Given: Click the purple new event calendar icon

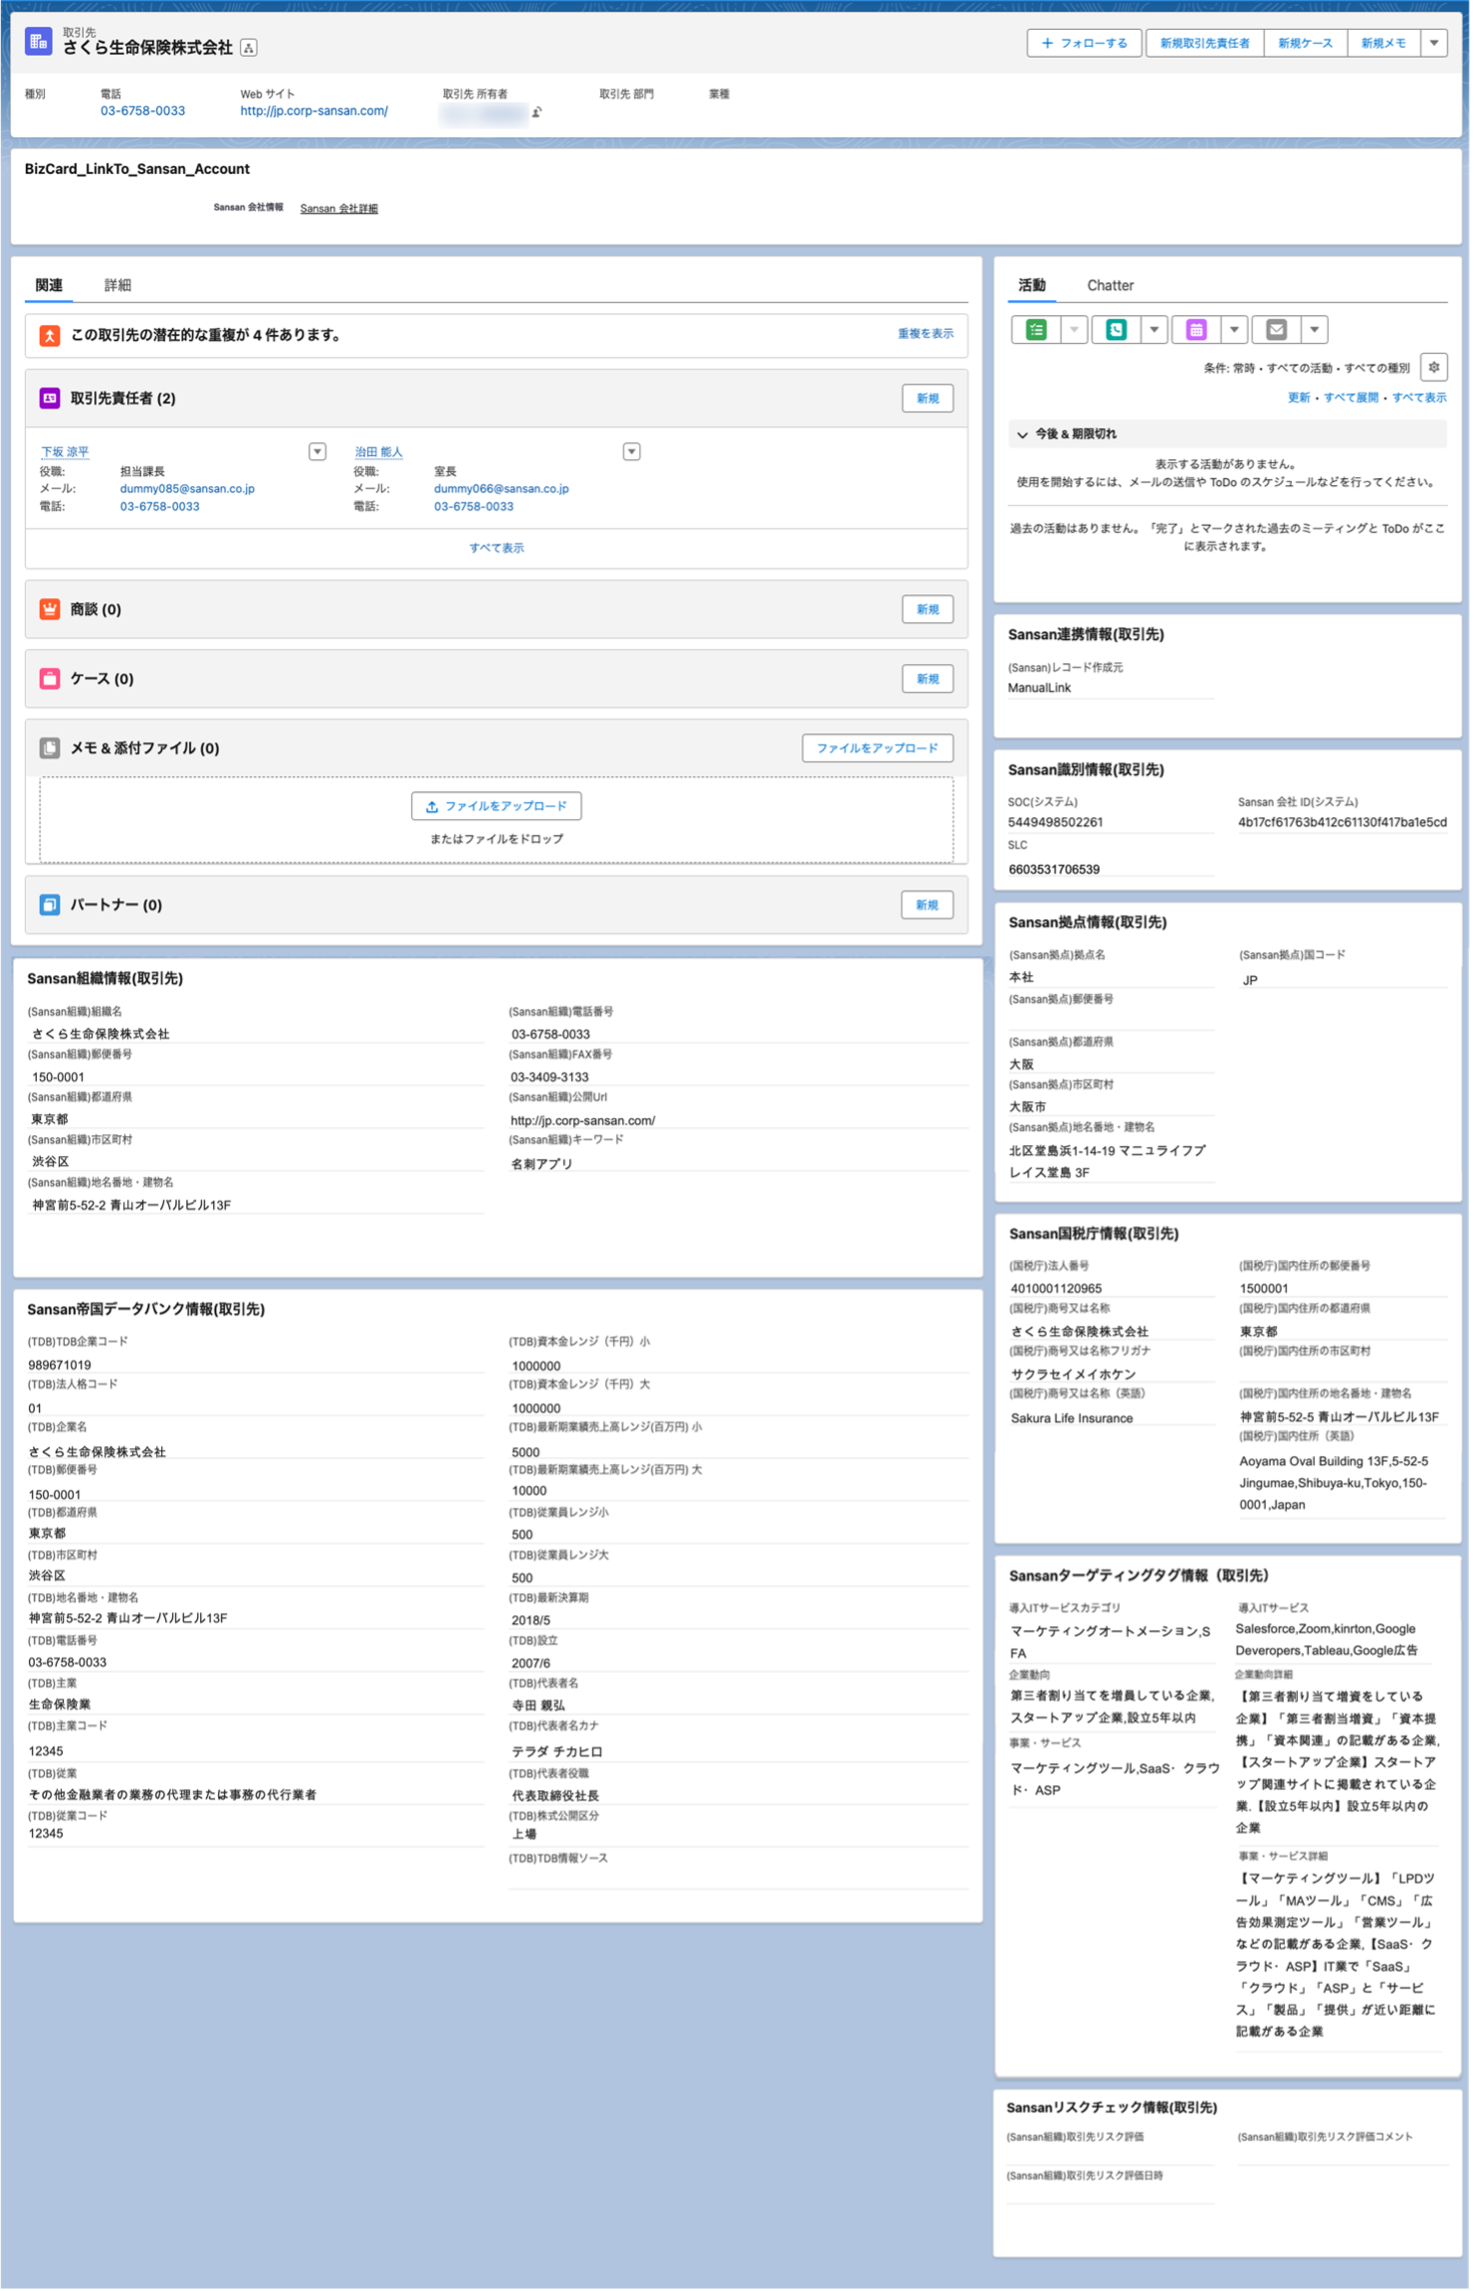Looking at the screenshot, I should click(x=1196, y=330).
